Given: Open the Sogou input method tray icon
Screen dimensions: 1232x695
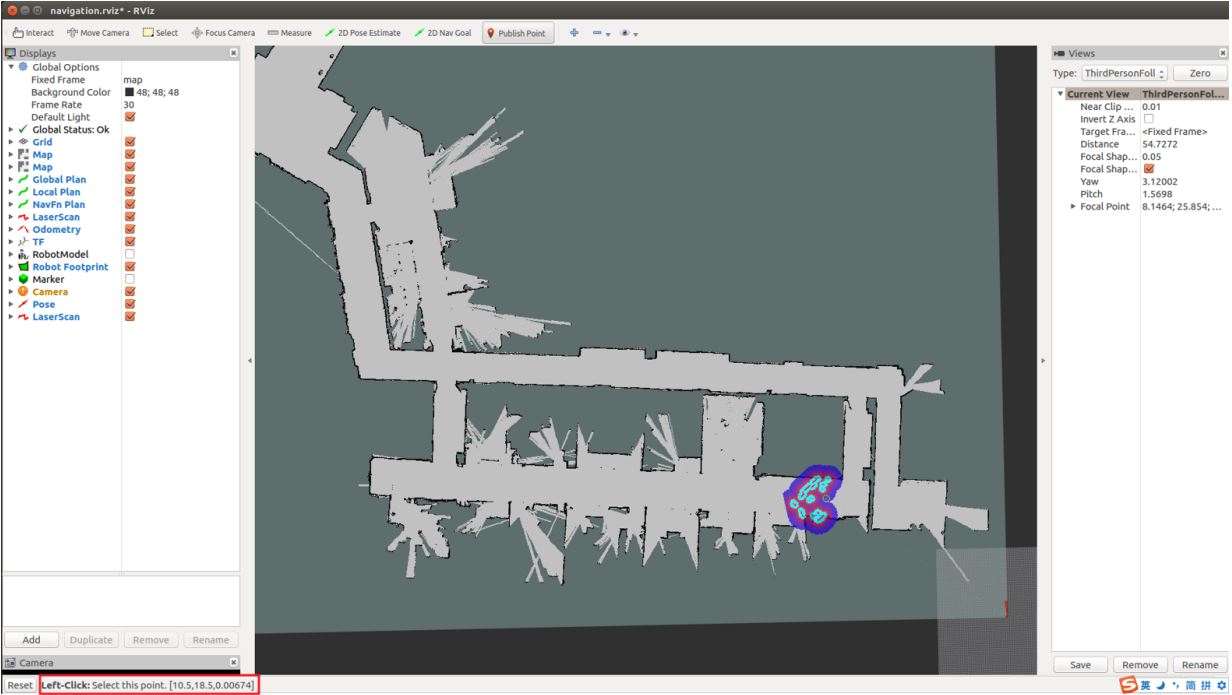Looking at the screenshot, I should [1128, 685].
